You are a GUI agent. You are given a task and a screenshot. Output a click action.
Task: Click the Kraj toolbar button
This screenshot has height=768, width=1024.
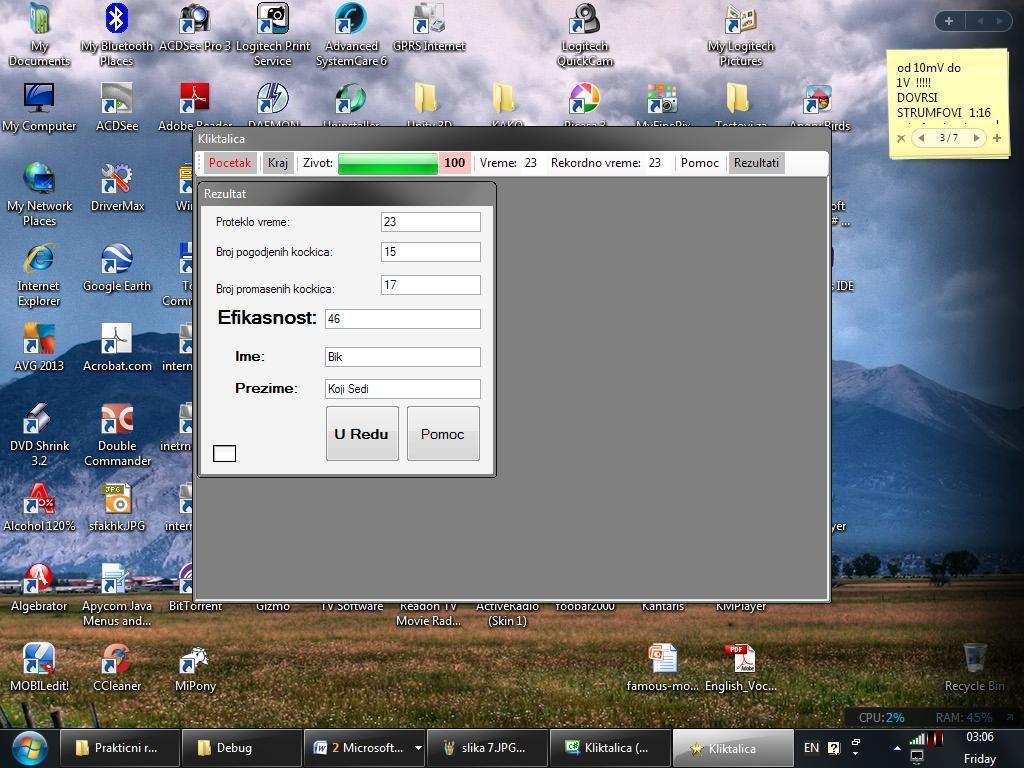tap(277, 163)
